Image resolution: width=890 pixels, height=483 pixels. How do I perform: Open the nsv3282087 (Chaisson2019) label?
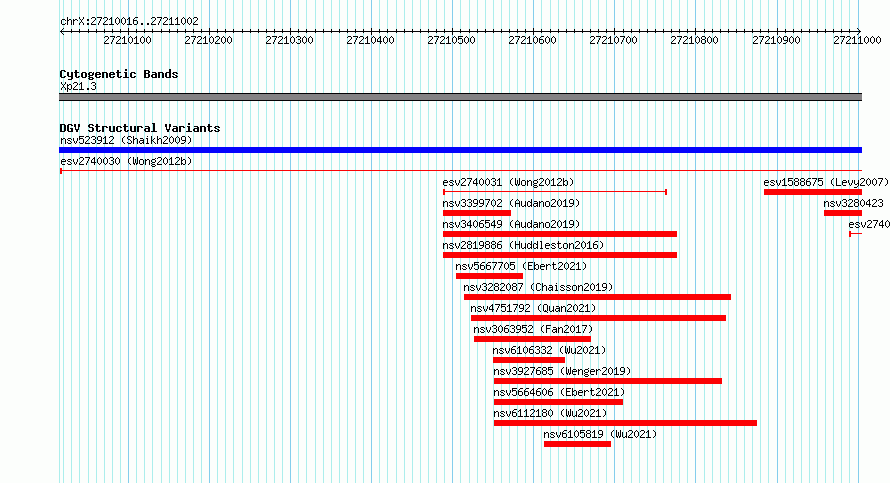538,287
